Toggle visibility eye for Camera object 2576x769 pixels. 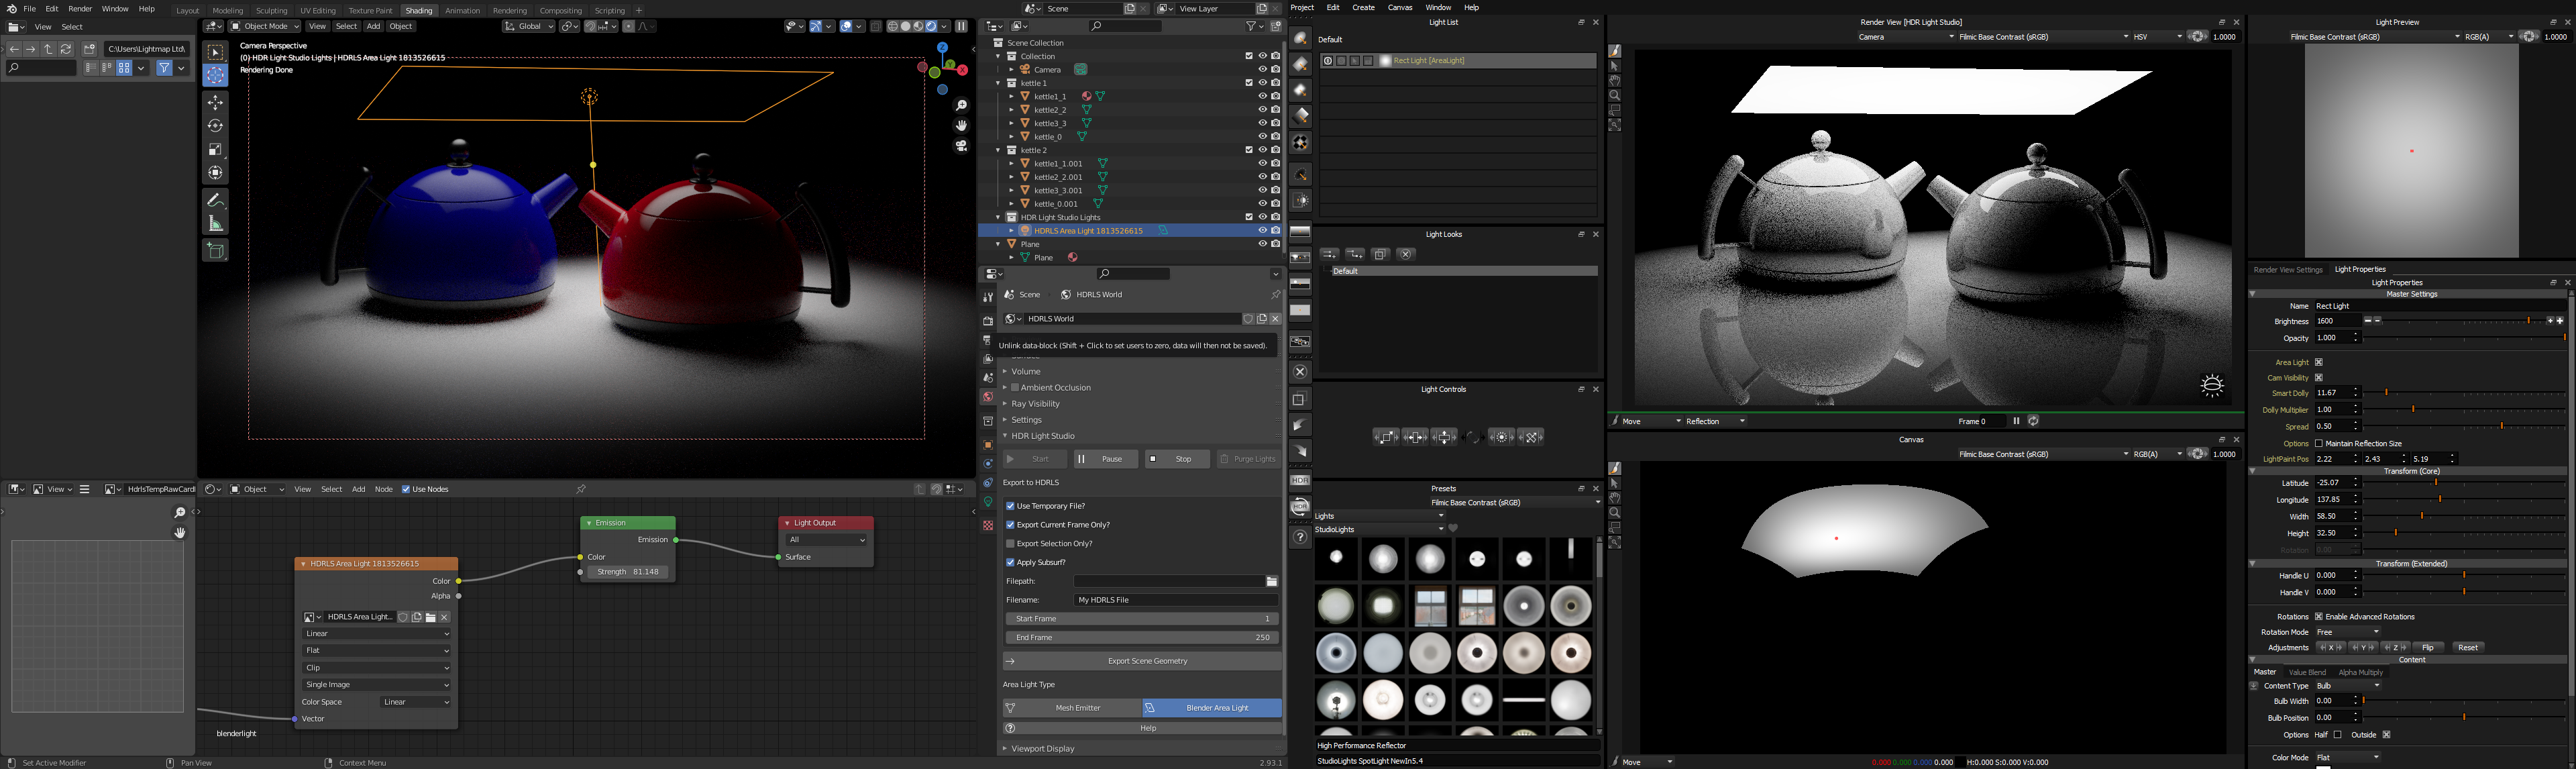click(x=1262, y=70)
